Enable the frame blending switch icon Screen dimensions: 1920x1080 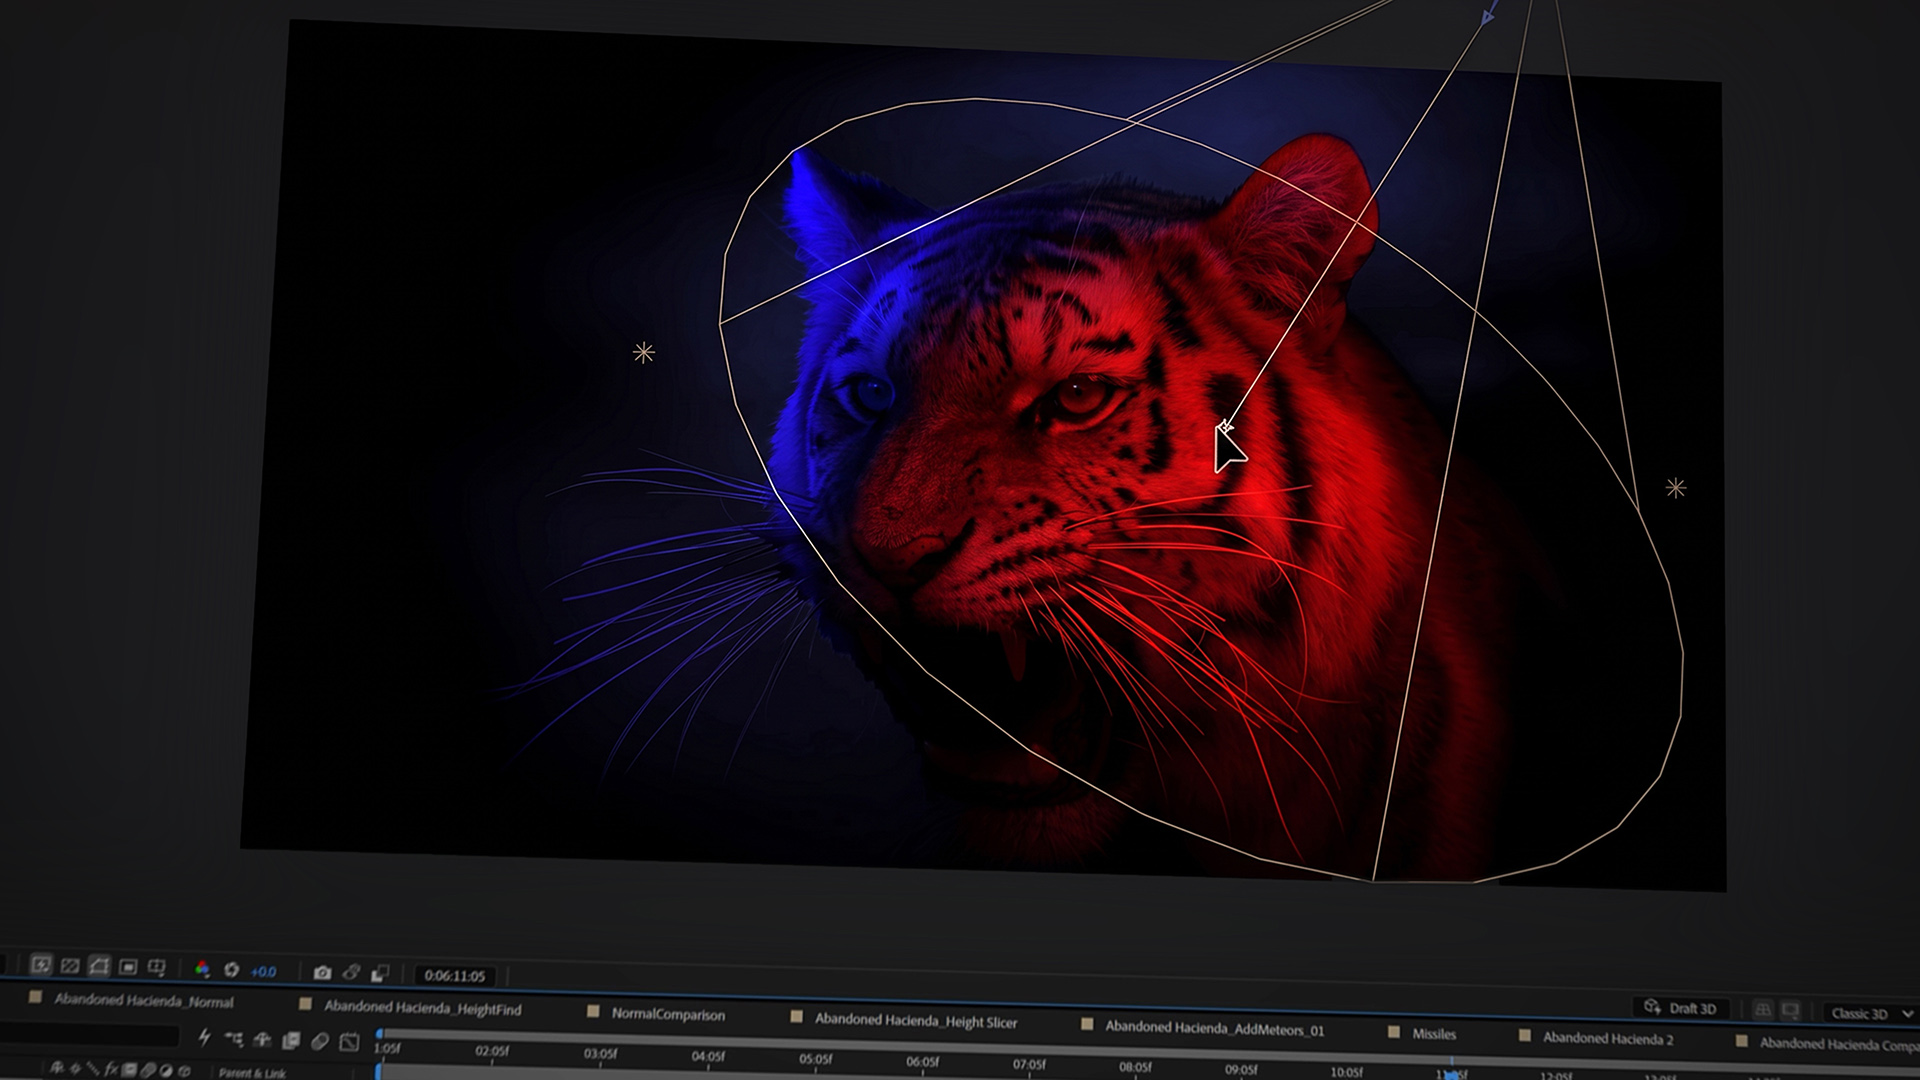pyautogui.click(x=291, y=1041)
